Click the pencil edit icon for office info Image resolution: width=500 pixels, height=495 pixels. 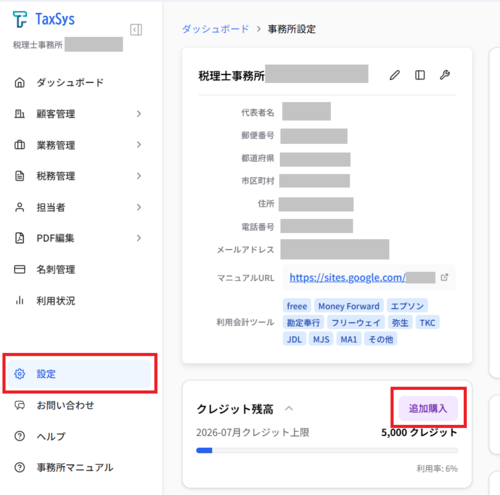(395, 75)
